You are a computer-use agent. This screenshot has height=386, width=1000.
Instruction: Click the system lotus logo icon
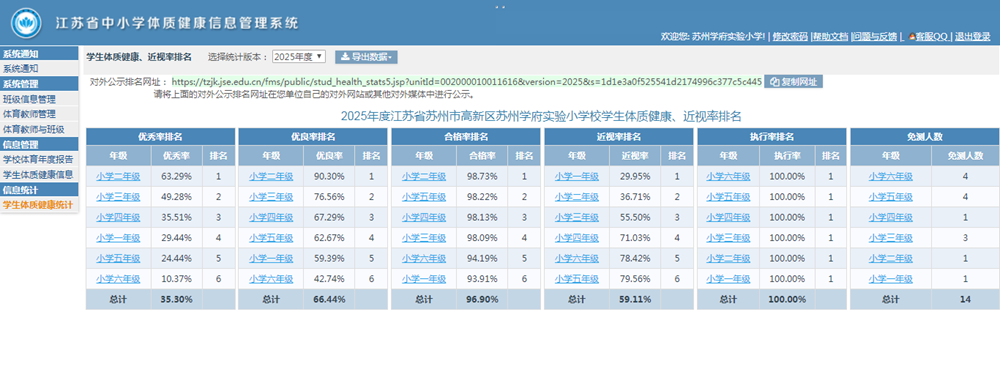[x=25, y=22]
